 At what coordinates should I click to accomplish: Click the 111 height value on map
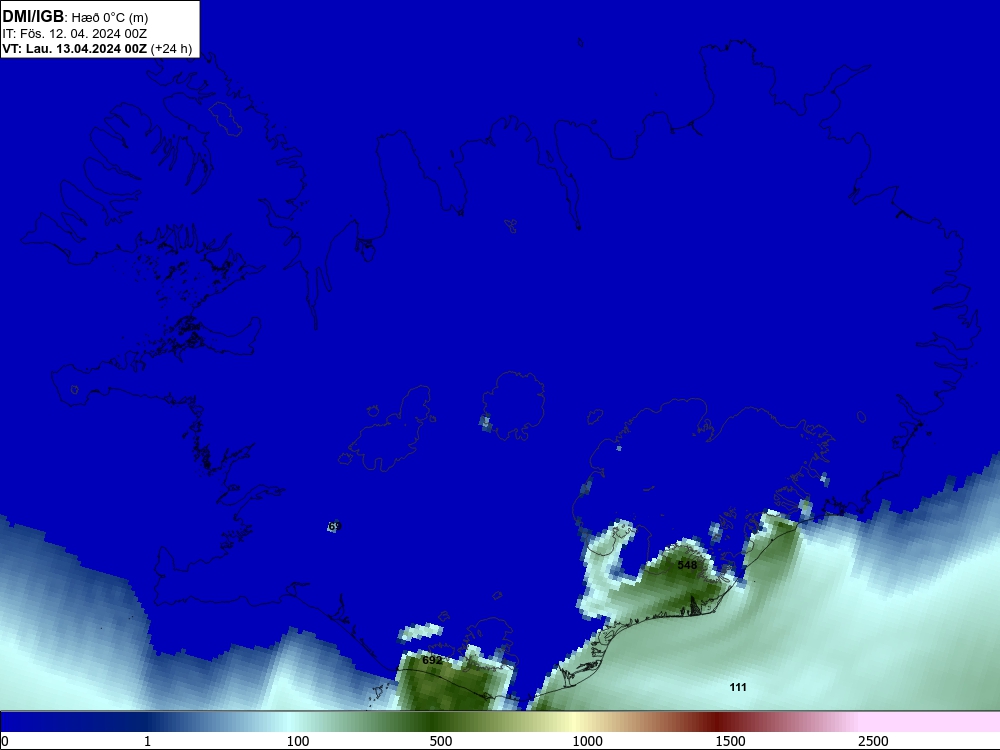738,687
